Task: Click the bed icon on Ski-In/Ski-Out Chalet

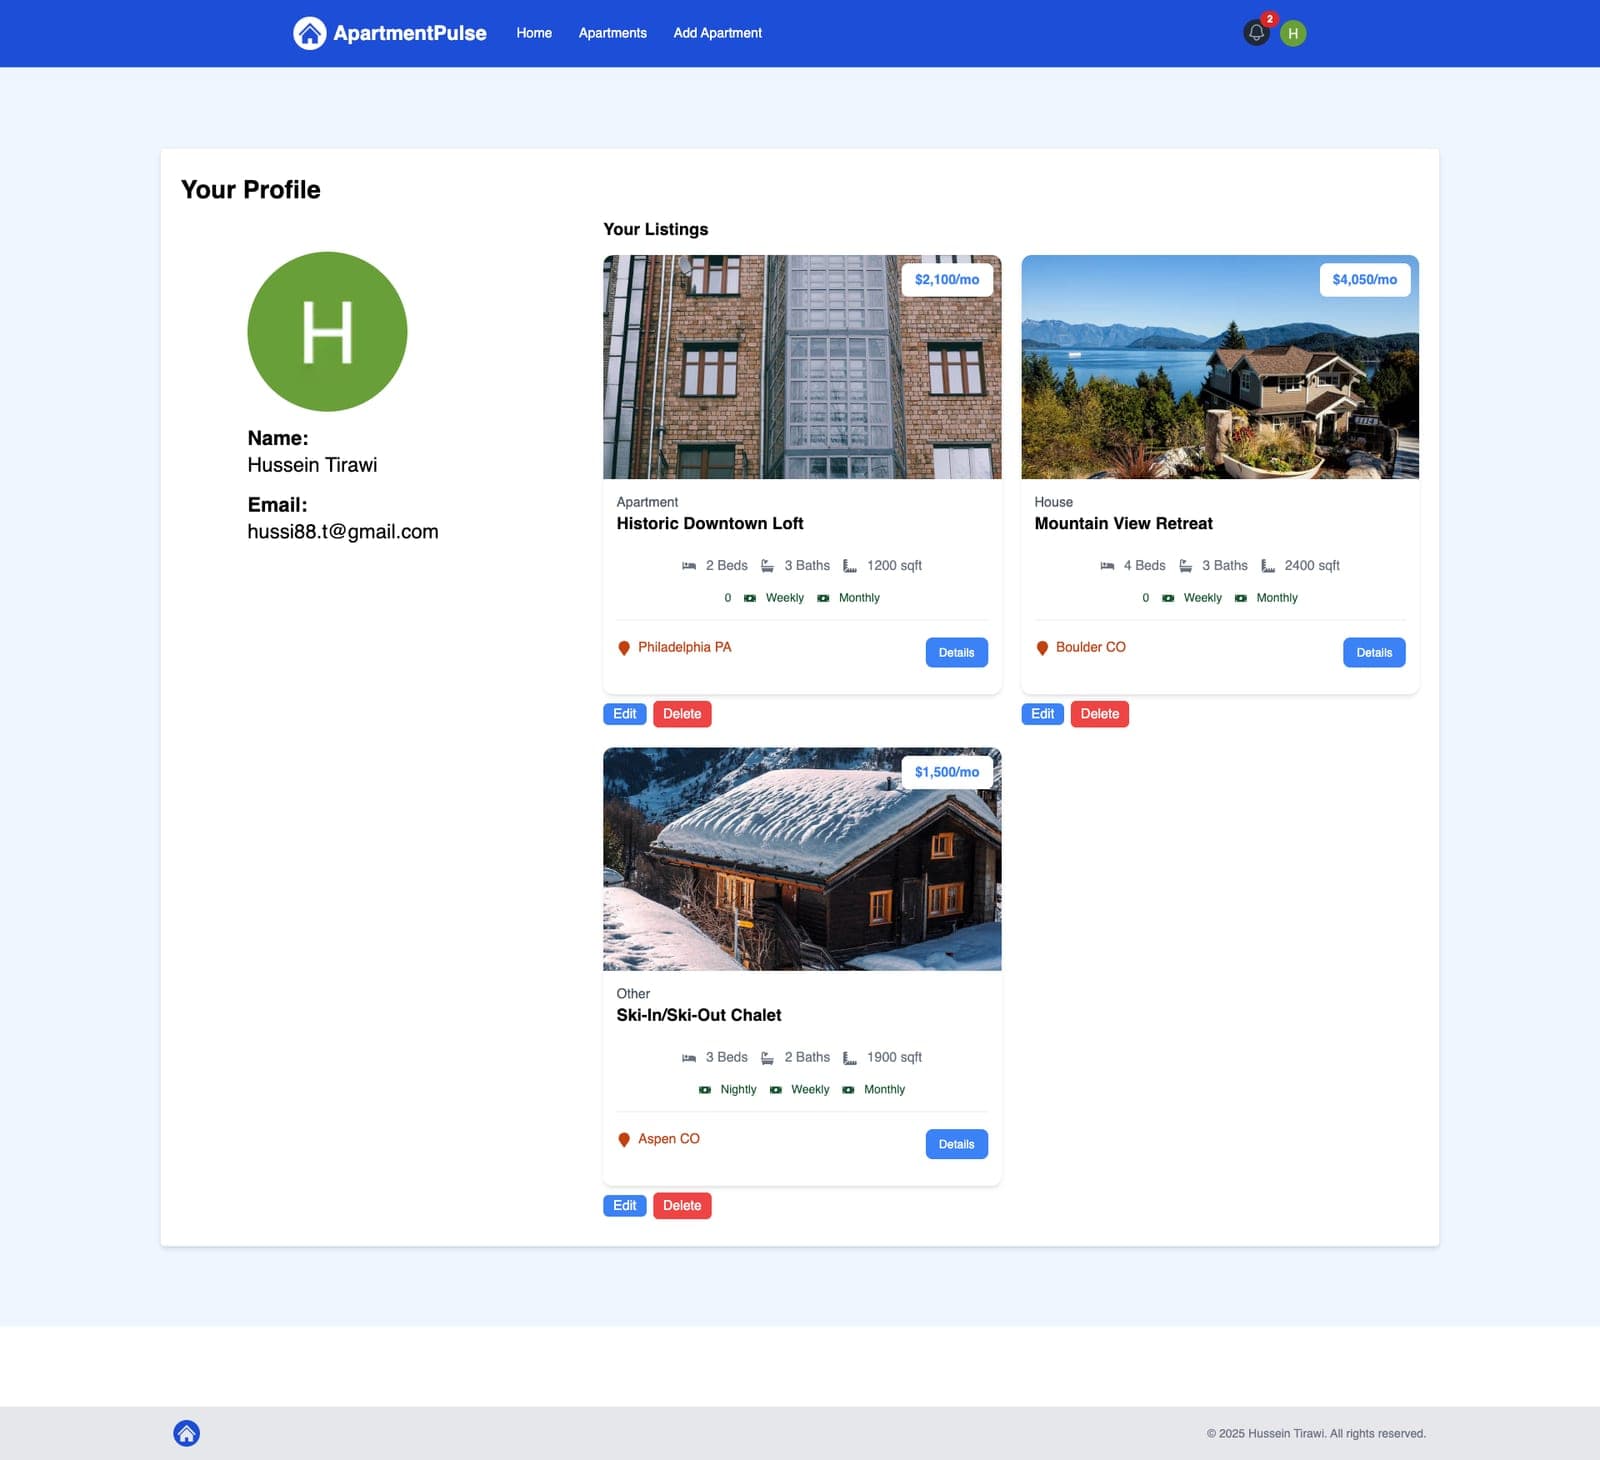Action: pyautogui.click(x=689, y=1058)
